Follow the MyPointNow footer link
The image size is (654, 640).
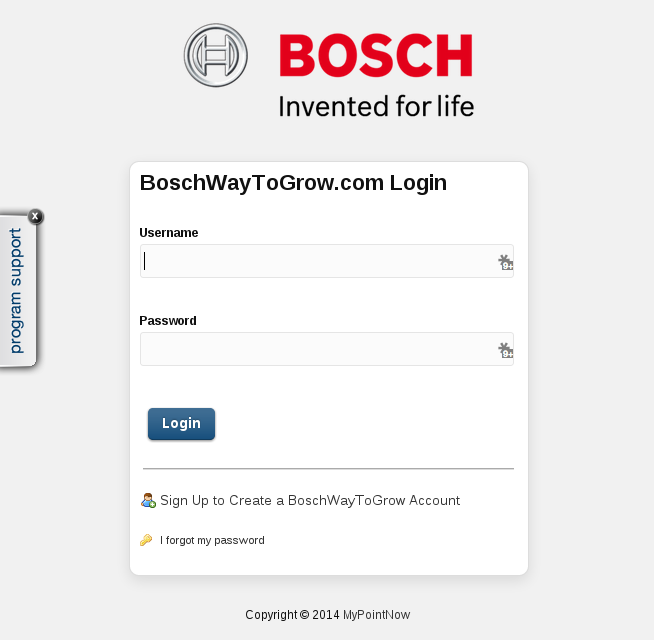pos(377,615)
